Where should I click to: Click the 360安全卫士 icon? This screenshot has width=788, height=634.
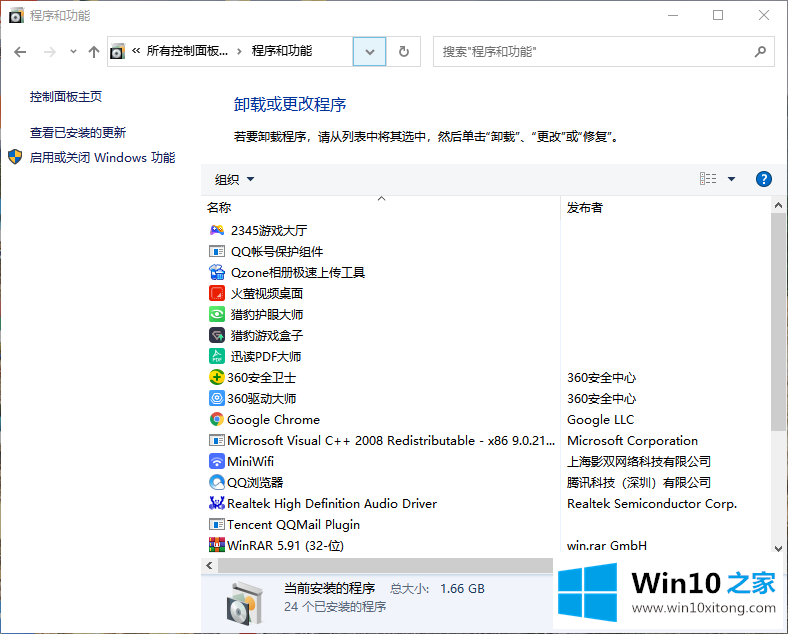pos(217,377)
